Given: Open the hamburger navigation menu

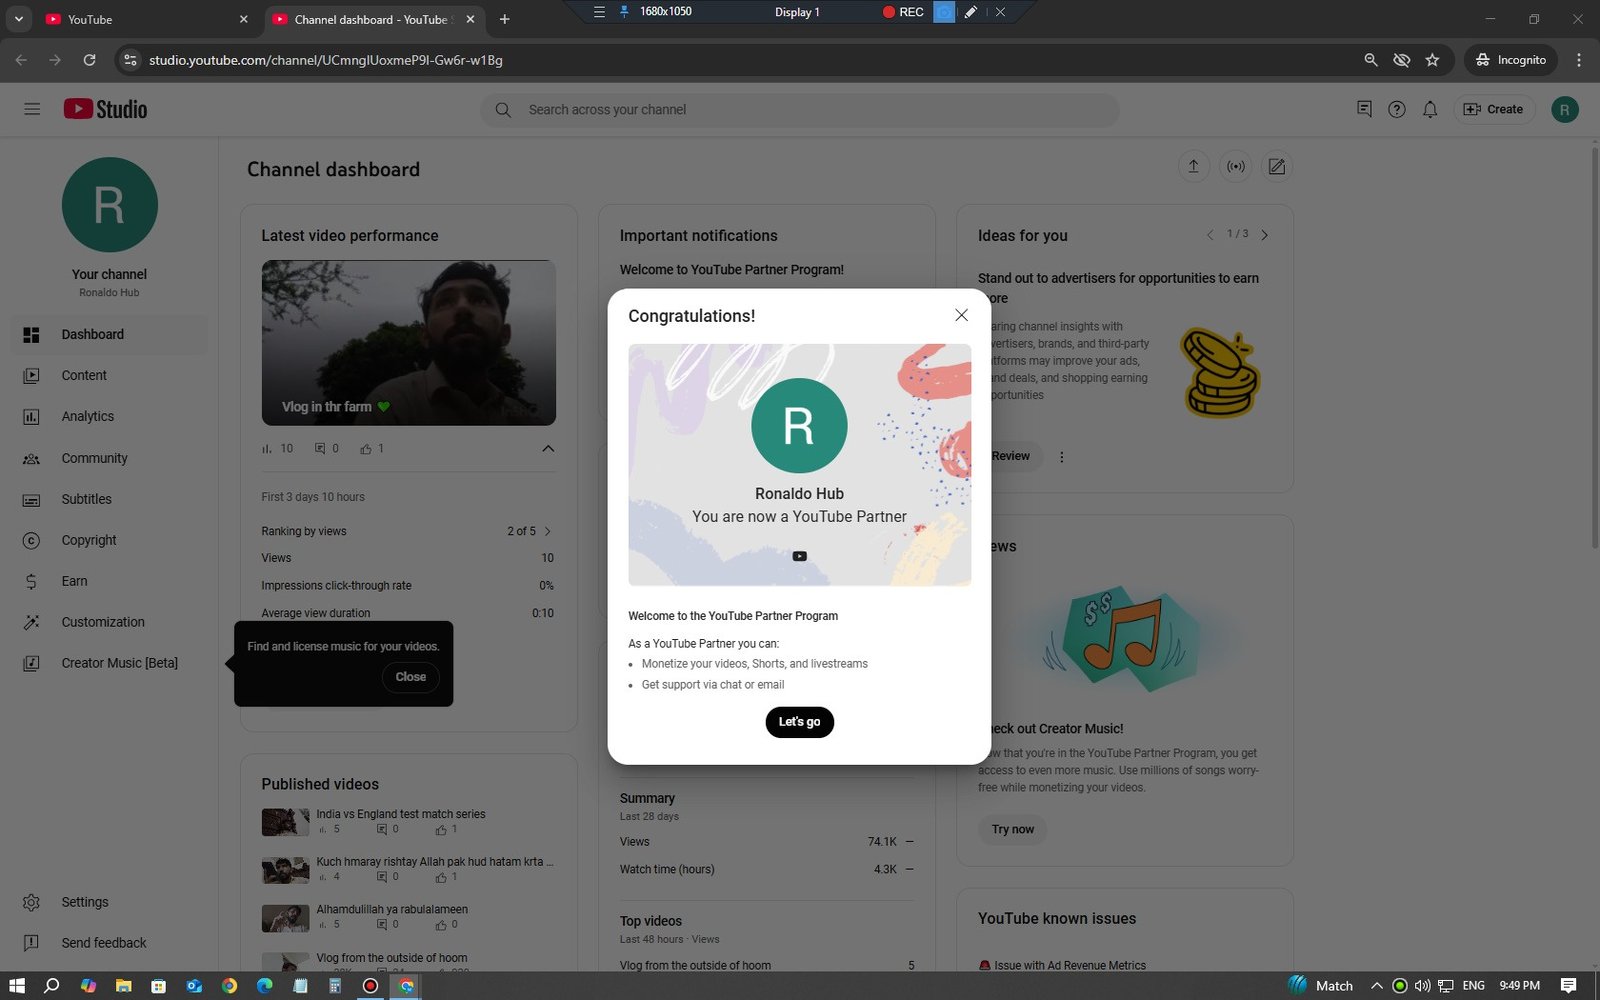Looking at the screenshot, I should click(32, 109).
